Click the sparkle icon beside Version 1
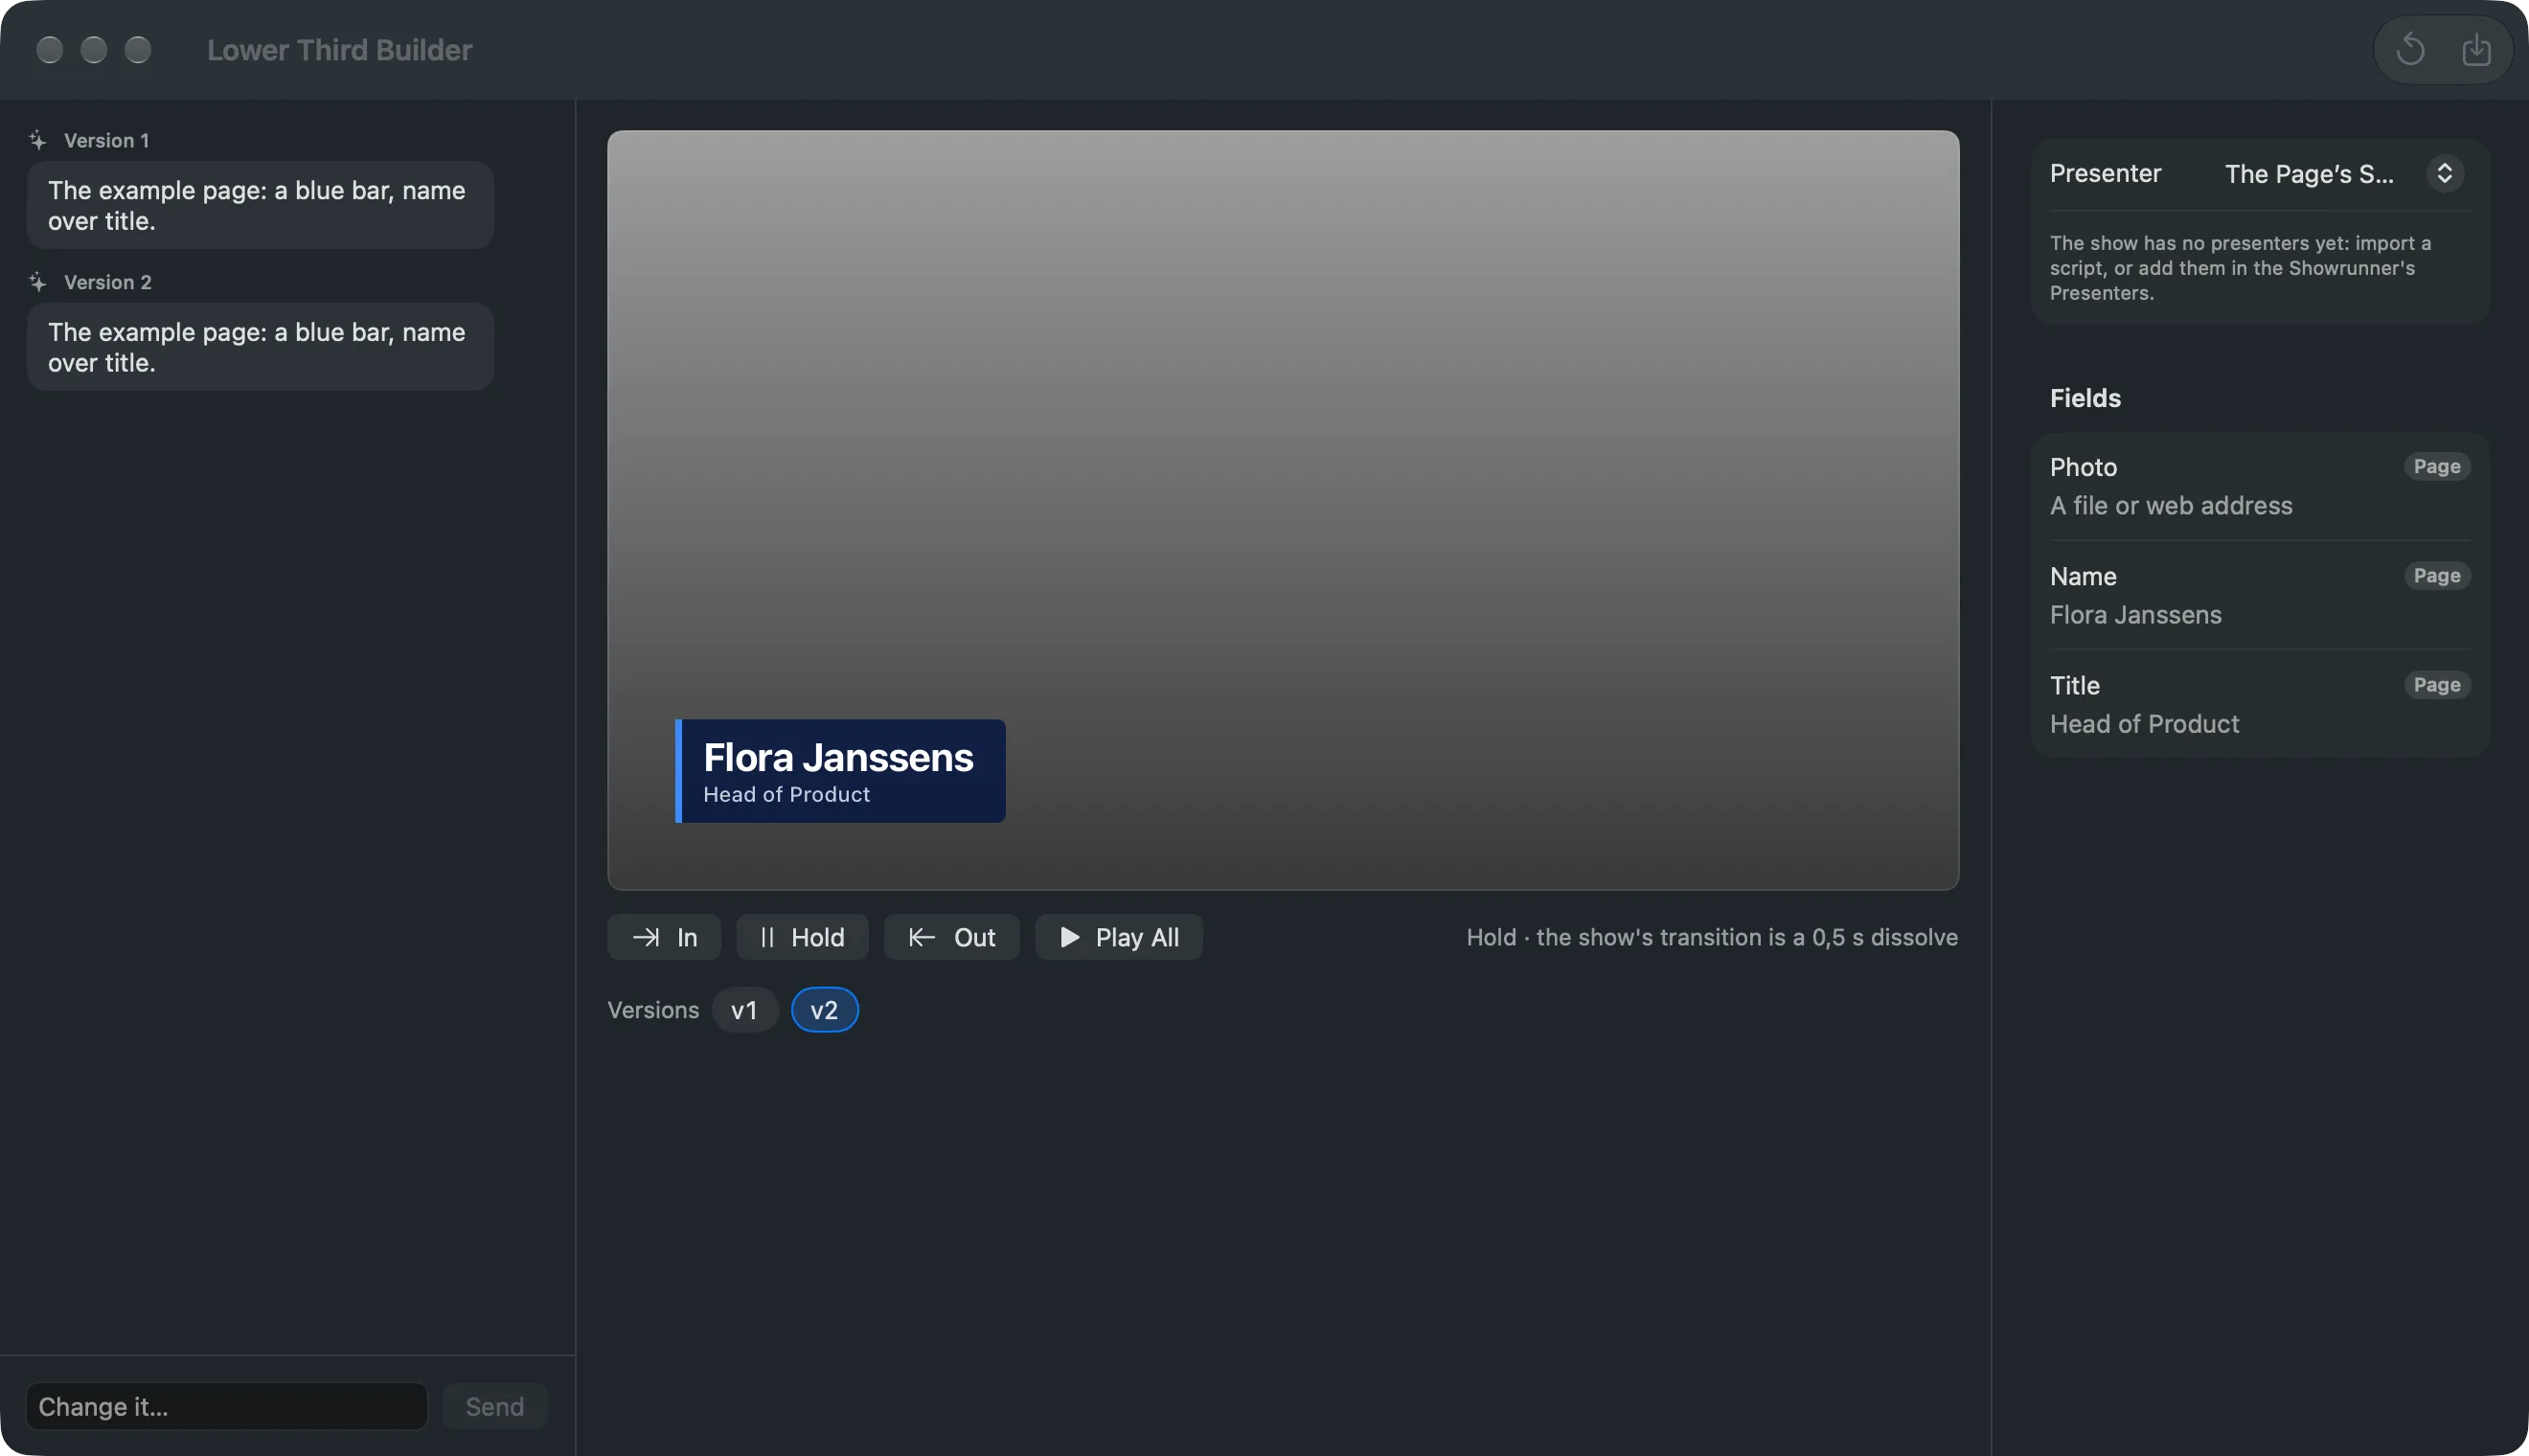Viewport: 2529px width, 1456px height. coord(38,140)
